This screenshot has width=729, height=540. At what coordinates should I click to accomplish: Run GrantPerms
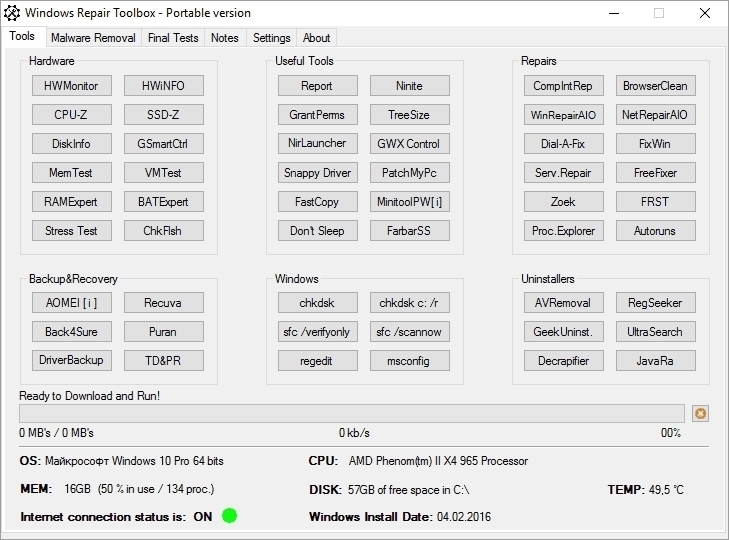point(318,114)
